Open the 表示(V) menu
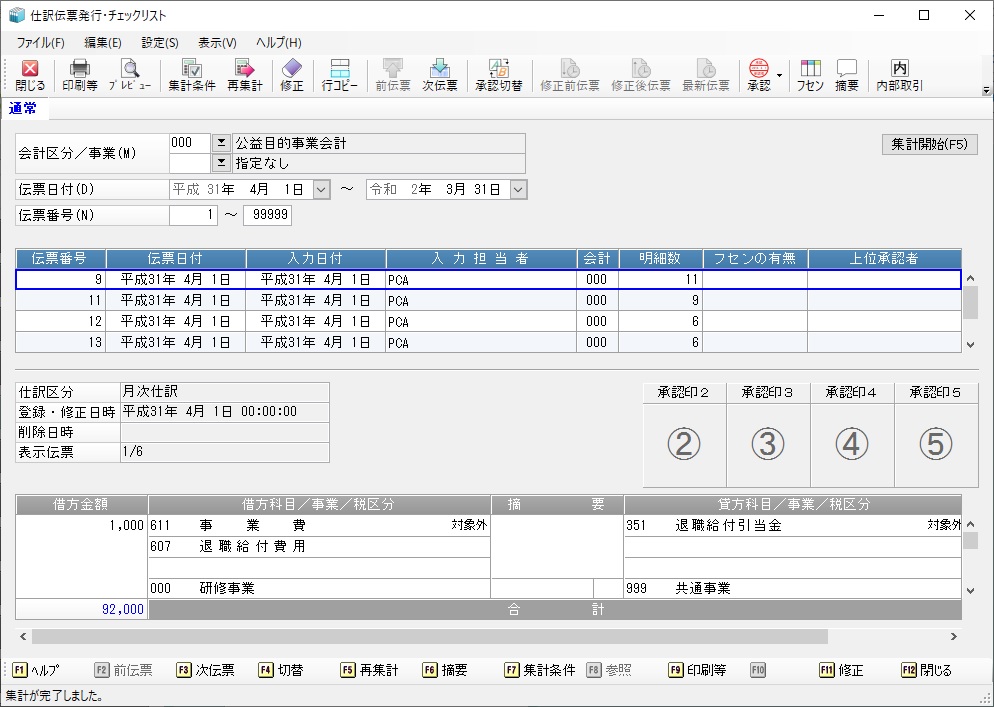Screen dimensions: 994x707 (217, 43)
